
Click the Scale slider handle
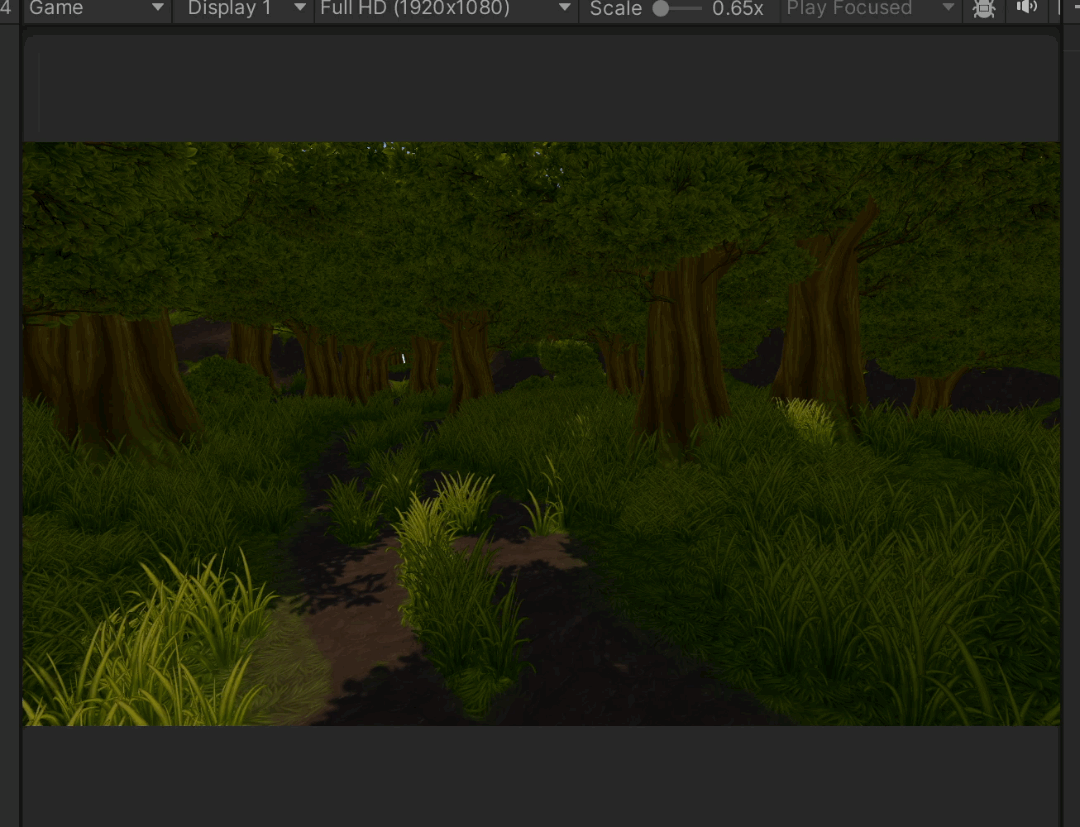point(661,9)
